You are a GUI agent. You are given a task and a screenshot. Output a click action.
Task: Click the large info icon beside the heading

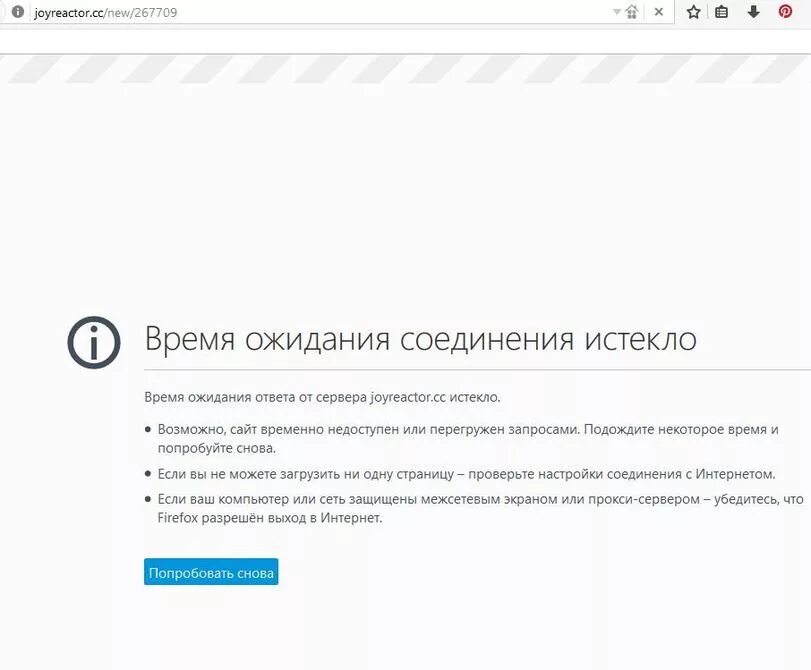click(94, 343)
